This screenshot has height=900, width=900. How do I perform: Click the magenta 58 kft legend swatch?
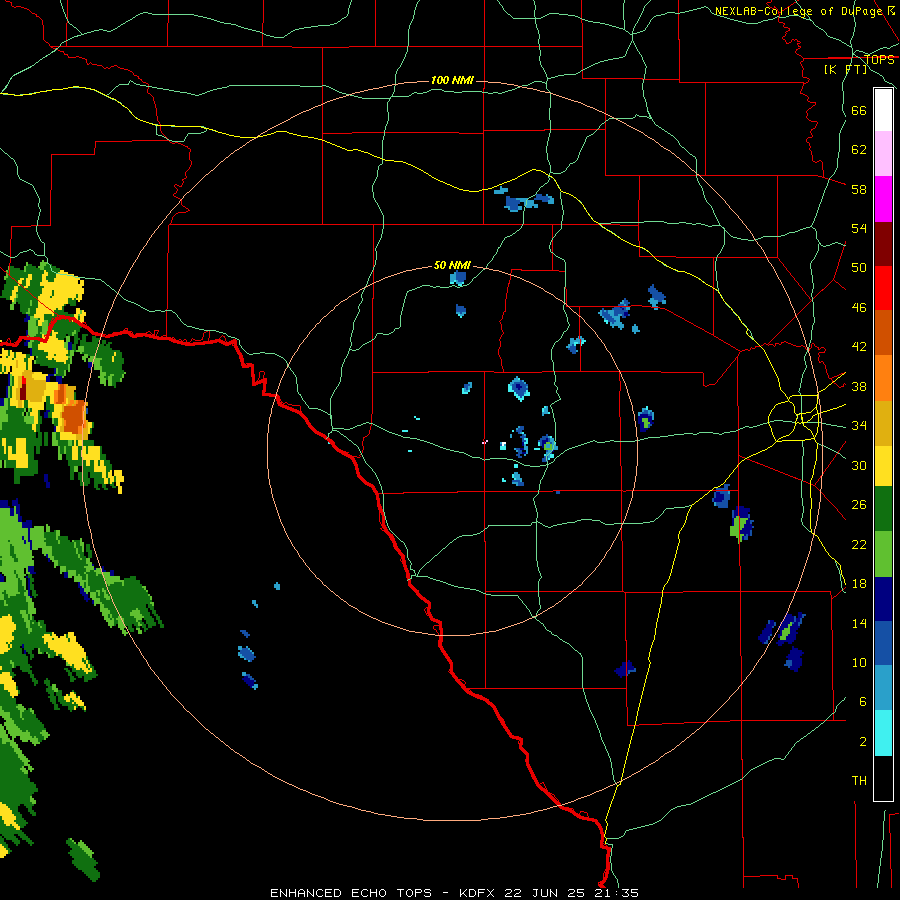883,199
